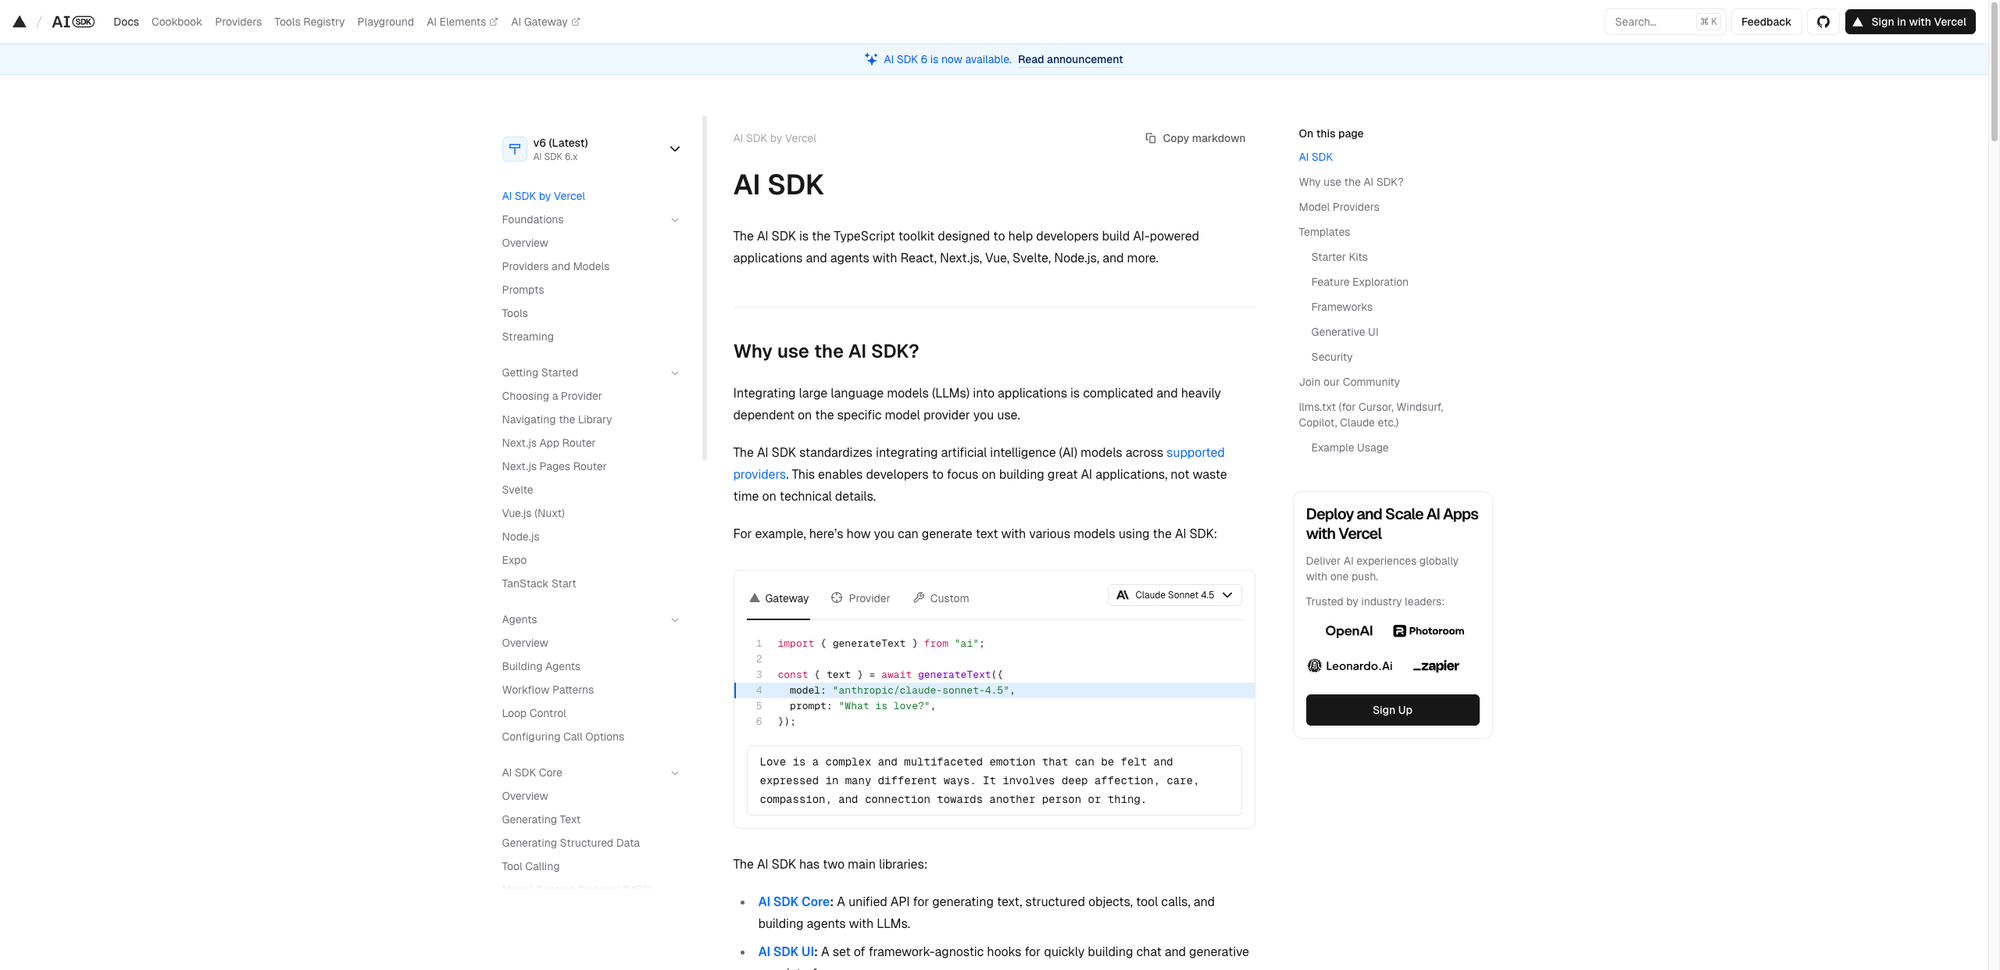Open AI Elements external link
Viewport: 2000px width, 970px height.
[462, 22]
